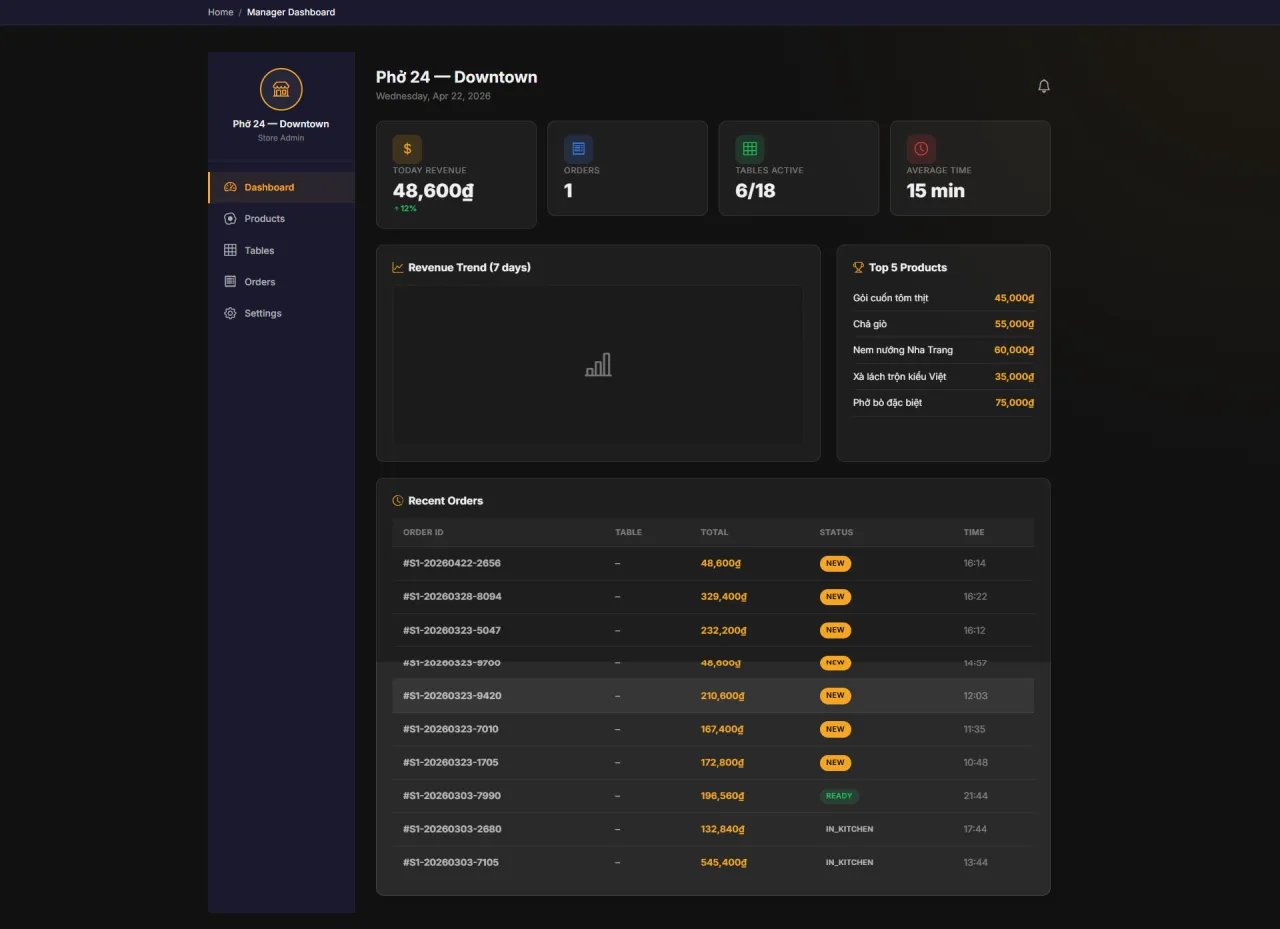Open the Settings menu item

click(281, 313)
